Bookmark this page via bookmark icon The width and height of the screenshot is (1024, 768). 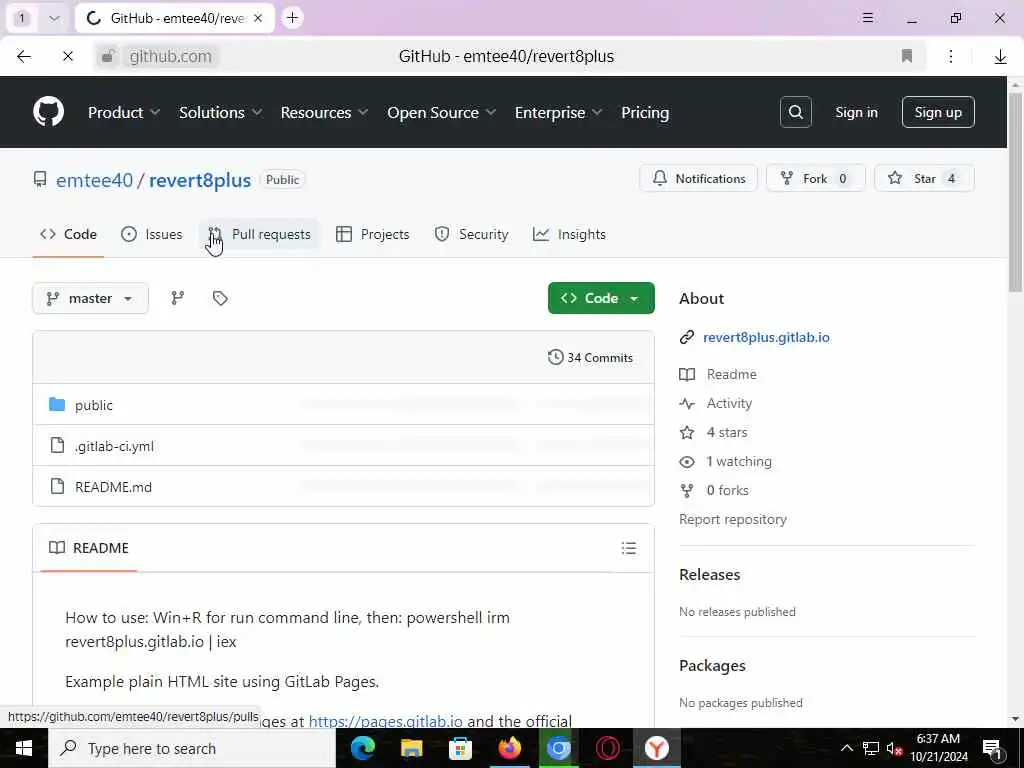[906, 56]
